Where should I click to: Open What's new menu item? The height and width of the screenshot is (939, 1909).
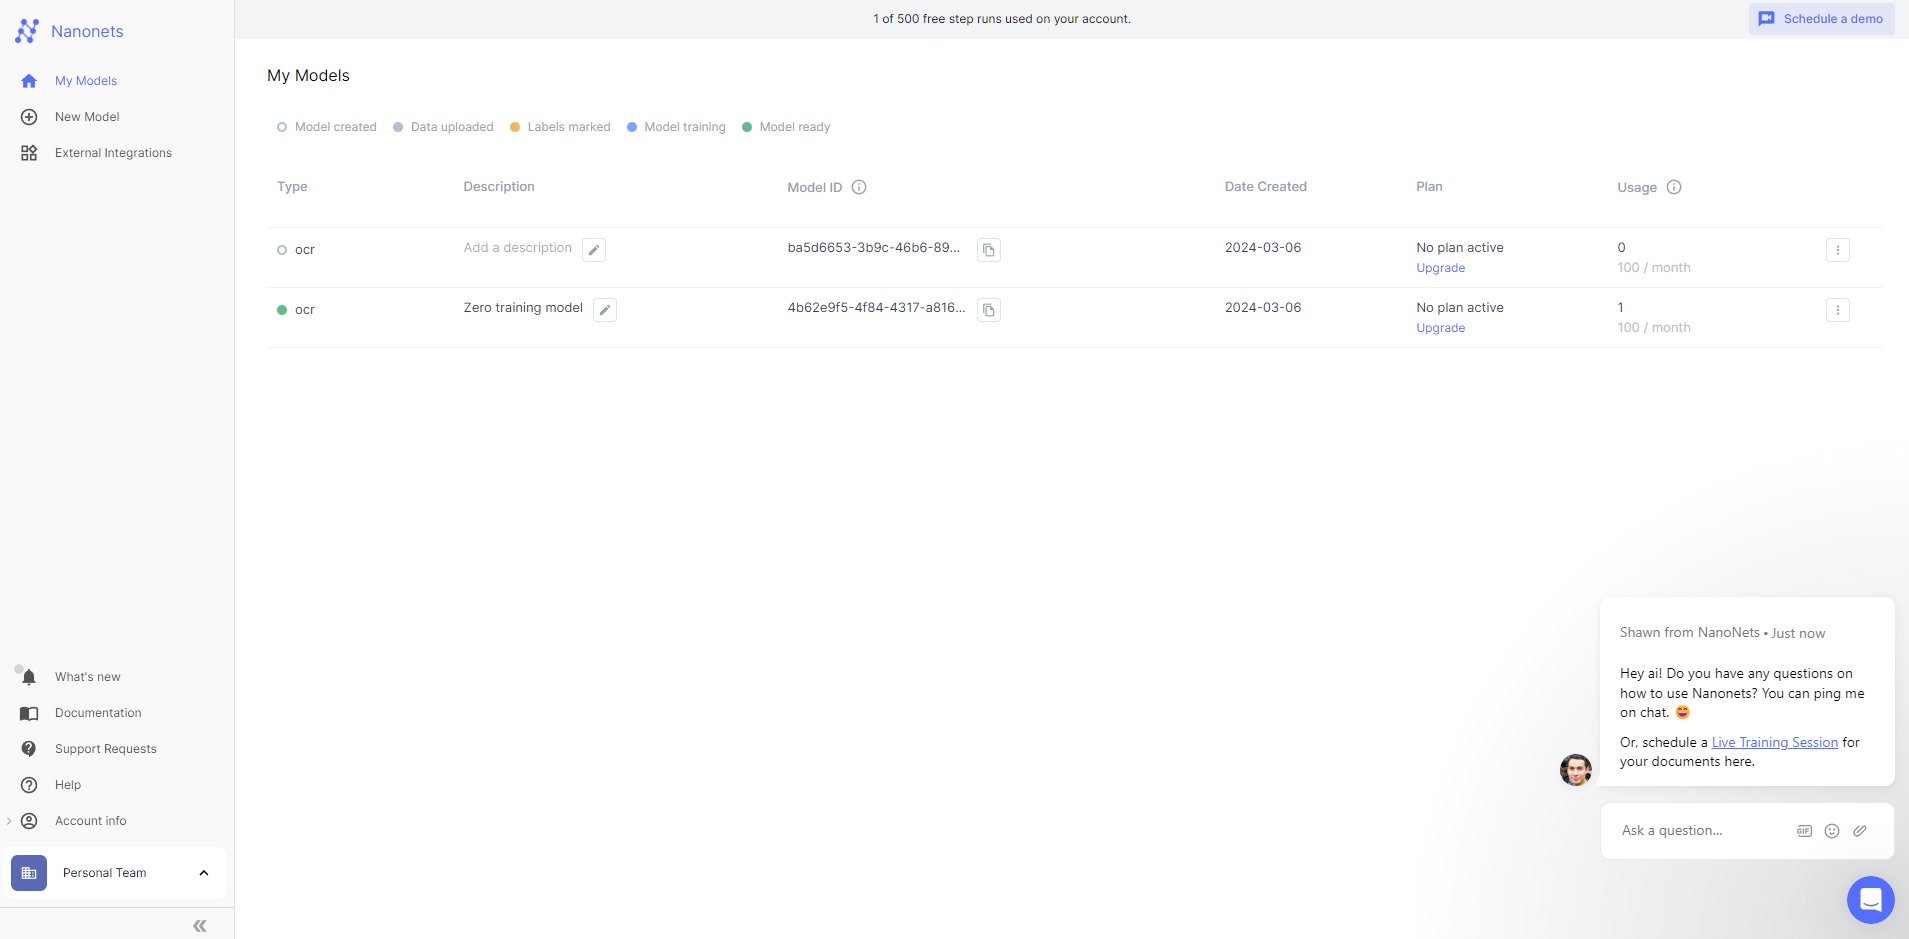click(x=88, y=677)
